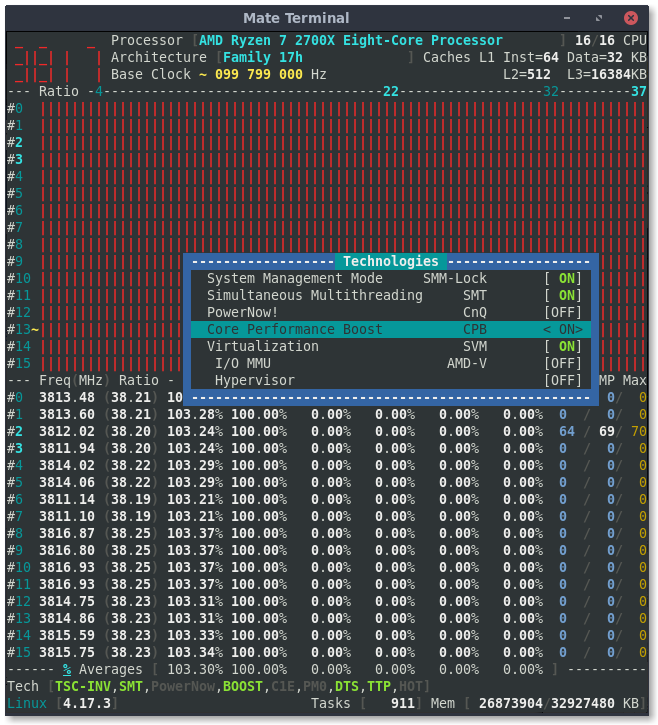Select the System Management Mode row
The image size is (658, 725).
391,278
